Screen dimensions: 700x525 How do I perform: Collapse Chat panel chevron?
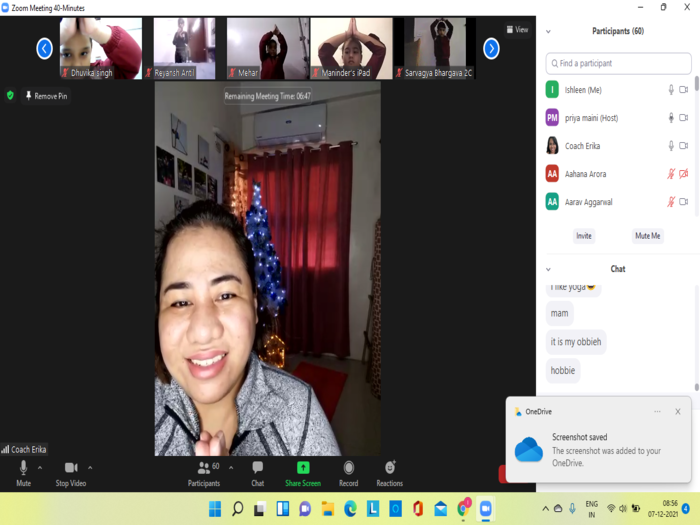click(548, 270)
